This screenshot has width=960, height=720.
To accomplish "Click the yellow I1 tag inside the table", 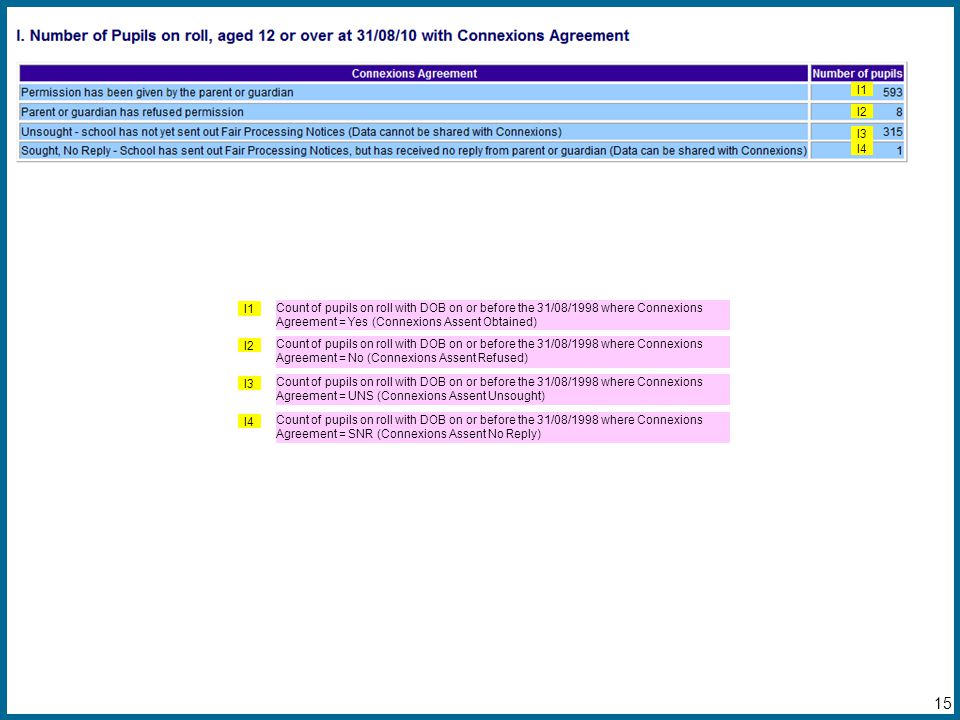I will click(861, 90).
